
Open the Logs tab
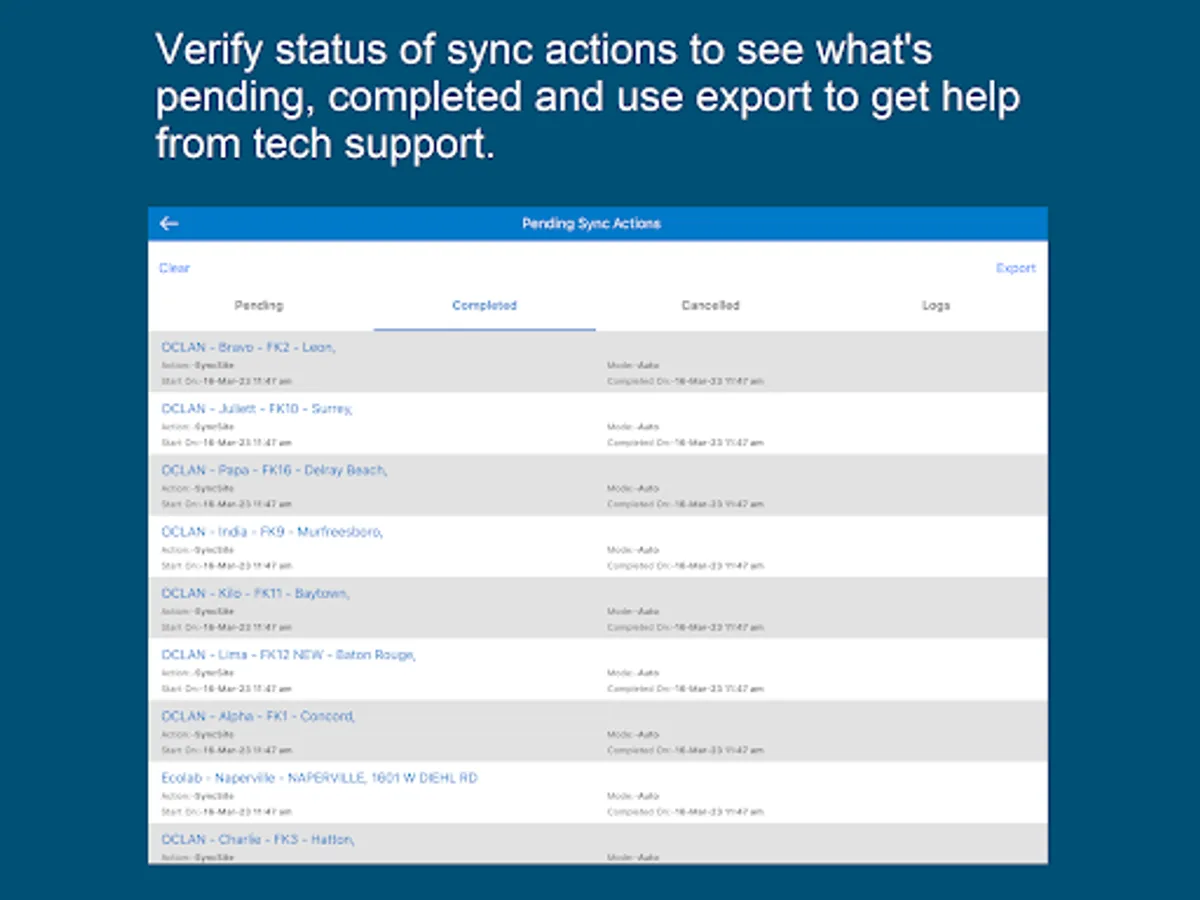tap(936, 305)
